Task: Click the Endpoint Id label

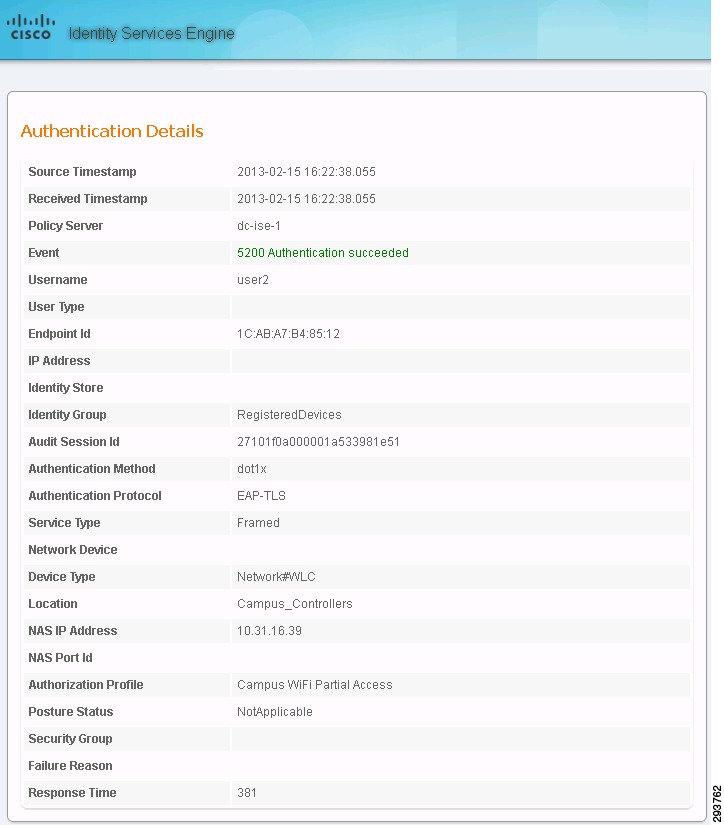Action: tap(59, 334)
